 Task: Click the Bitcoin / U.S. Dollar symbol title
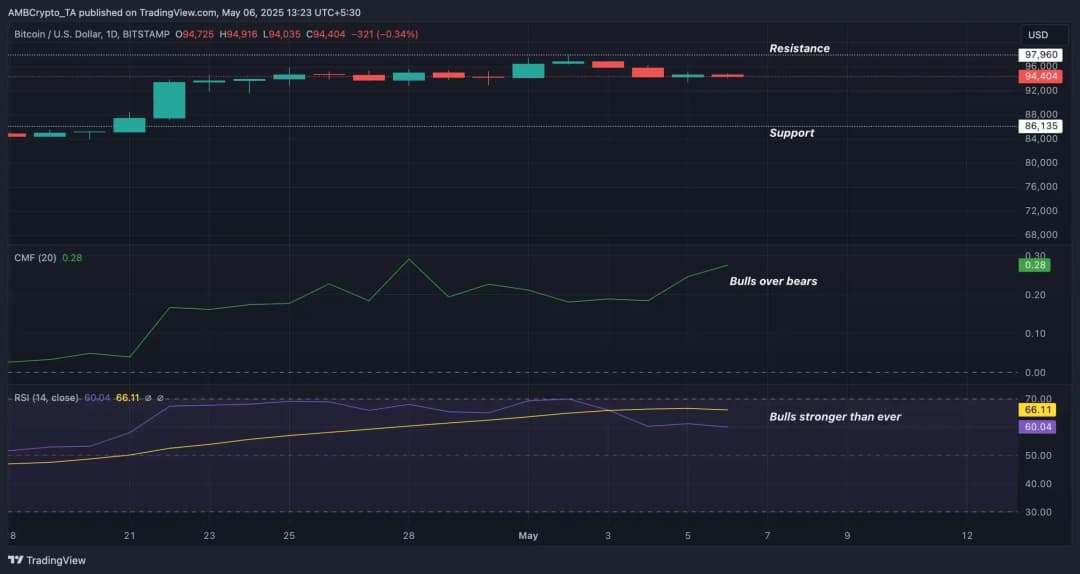[92, 34]
